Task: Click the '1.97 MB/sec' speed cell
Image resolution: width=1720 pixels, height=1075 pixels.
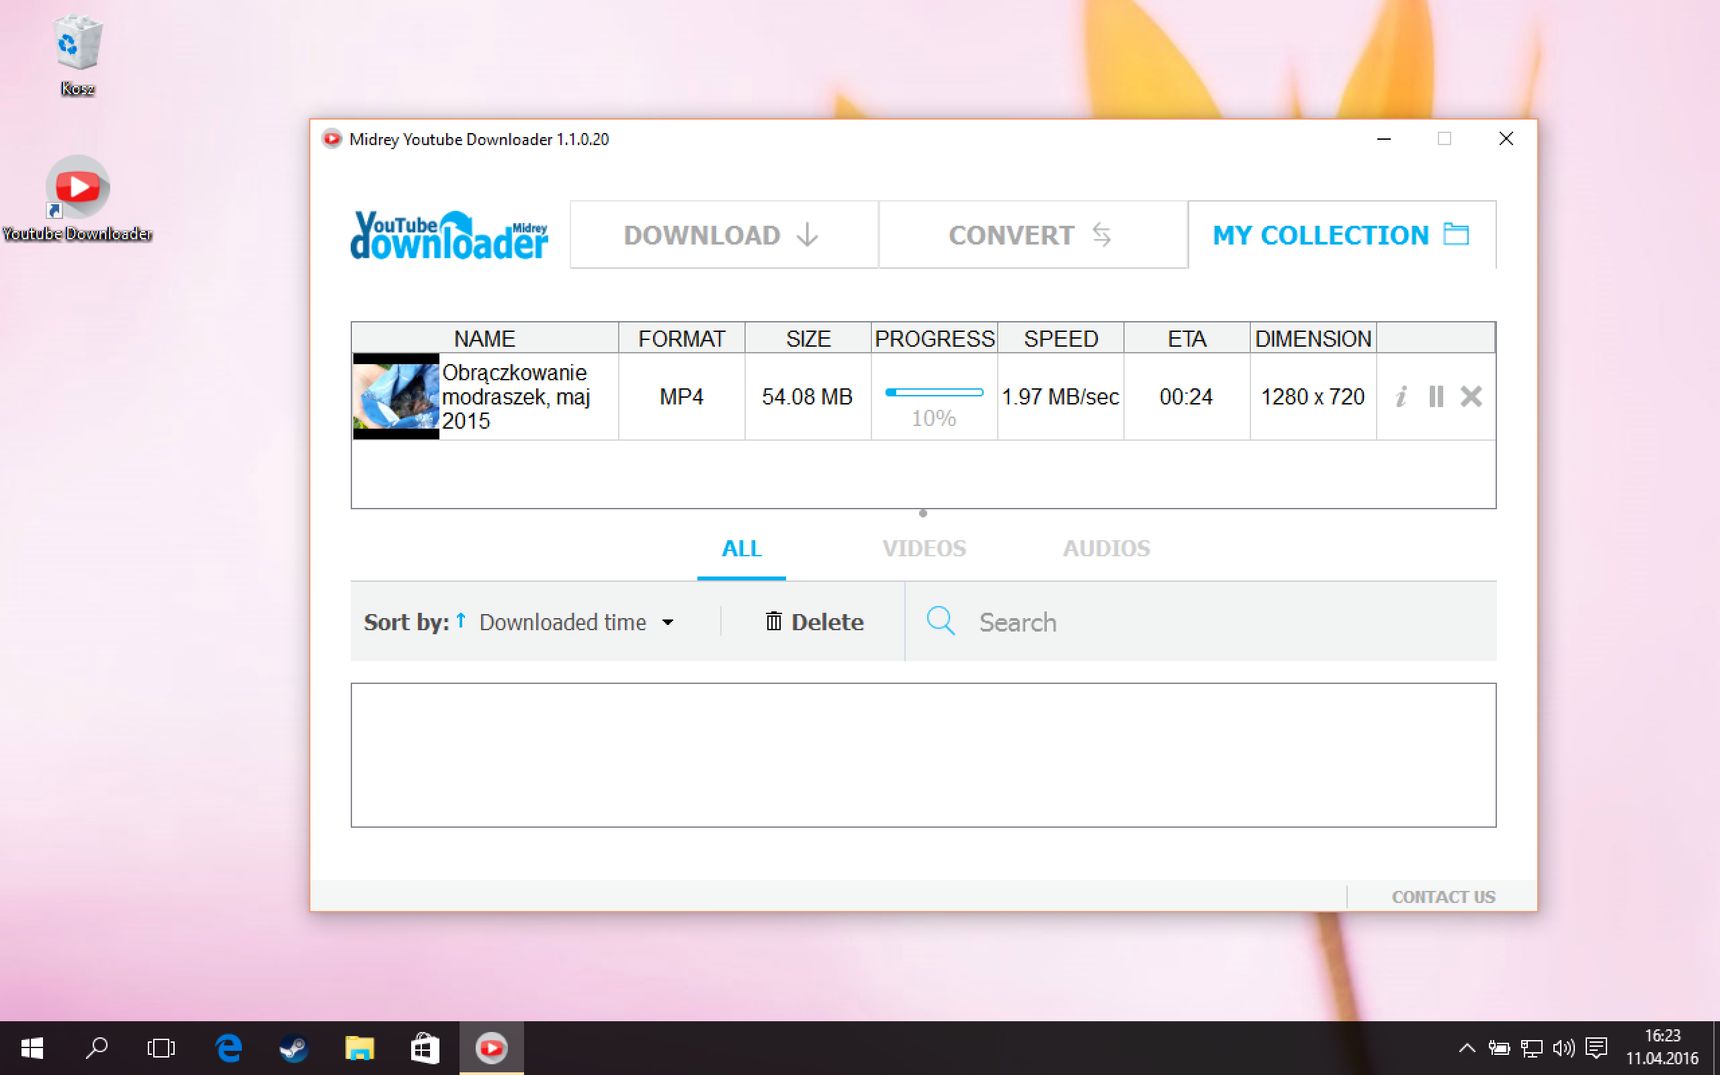Action: 1060,397
